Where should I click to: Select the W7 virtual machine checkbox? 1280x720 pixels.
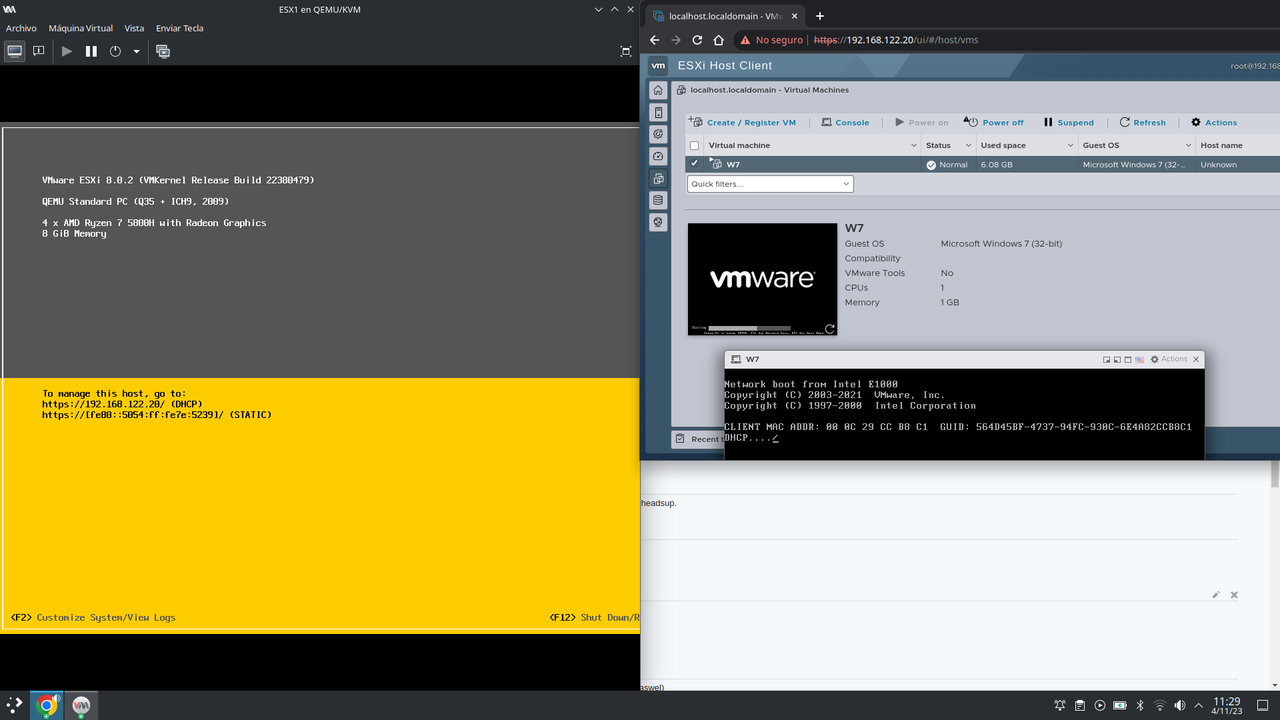[693, 164]
